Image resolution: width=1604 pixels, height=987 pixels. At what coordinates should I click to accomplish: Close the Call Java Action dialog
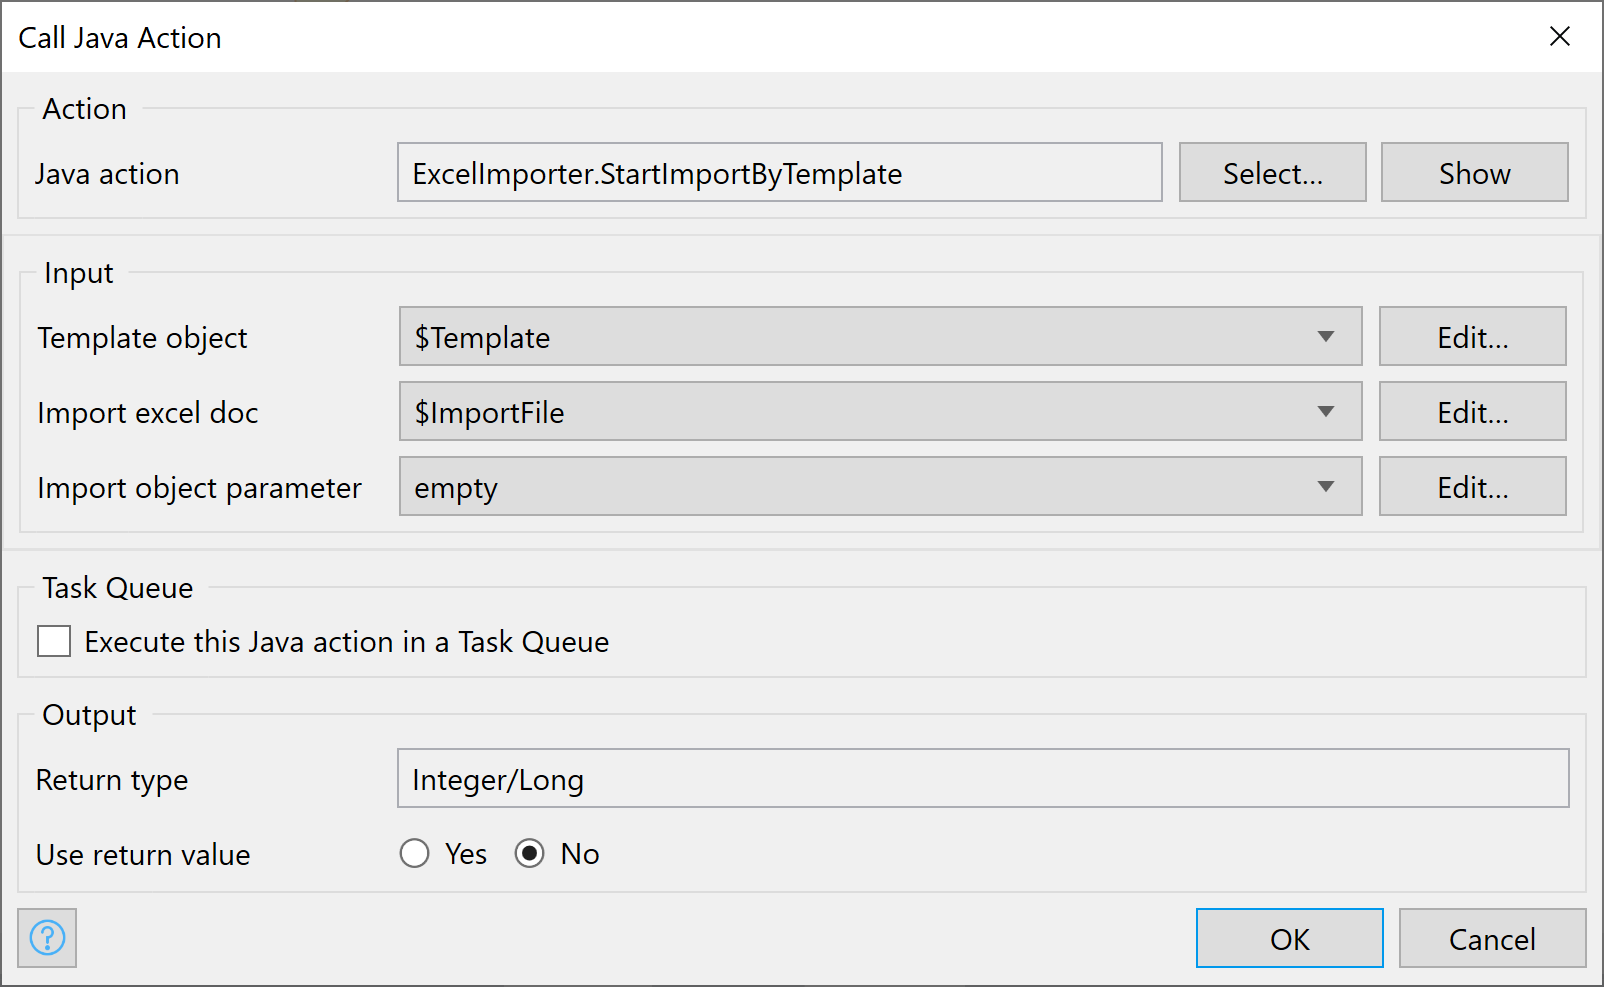point(1559,37)
